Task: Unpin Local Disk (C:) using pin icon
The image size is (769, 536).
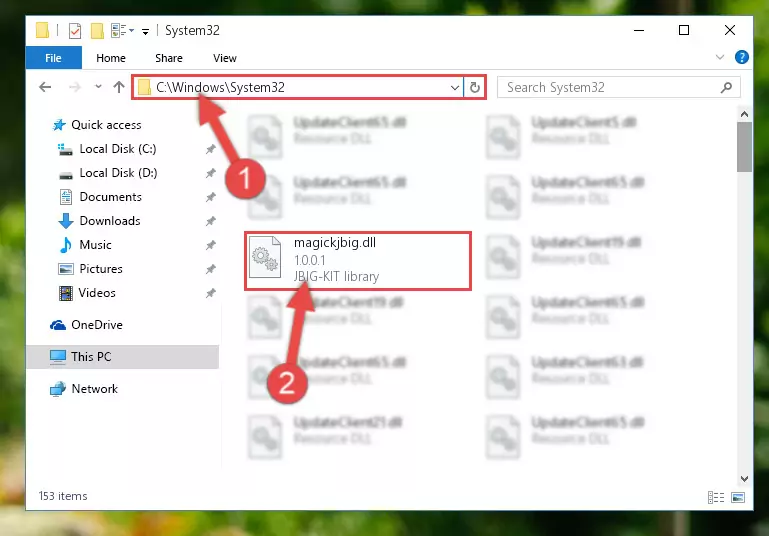Action: click(210, 149)
